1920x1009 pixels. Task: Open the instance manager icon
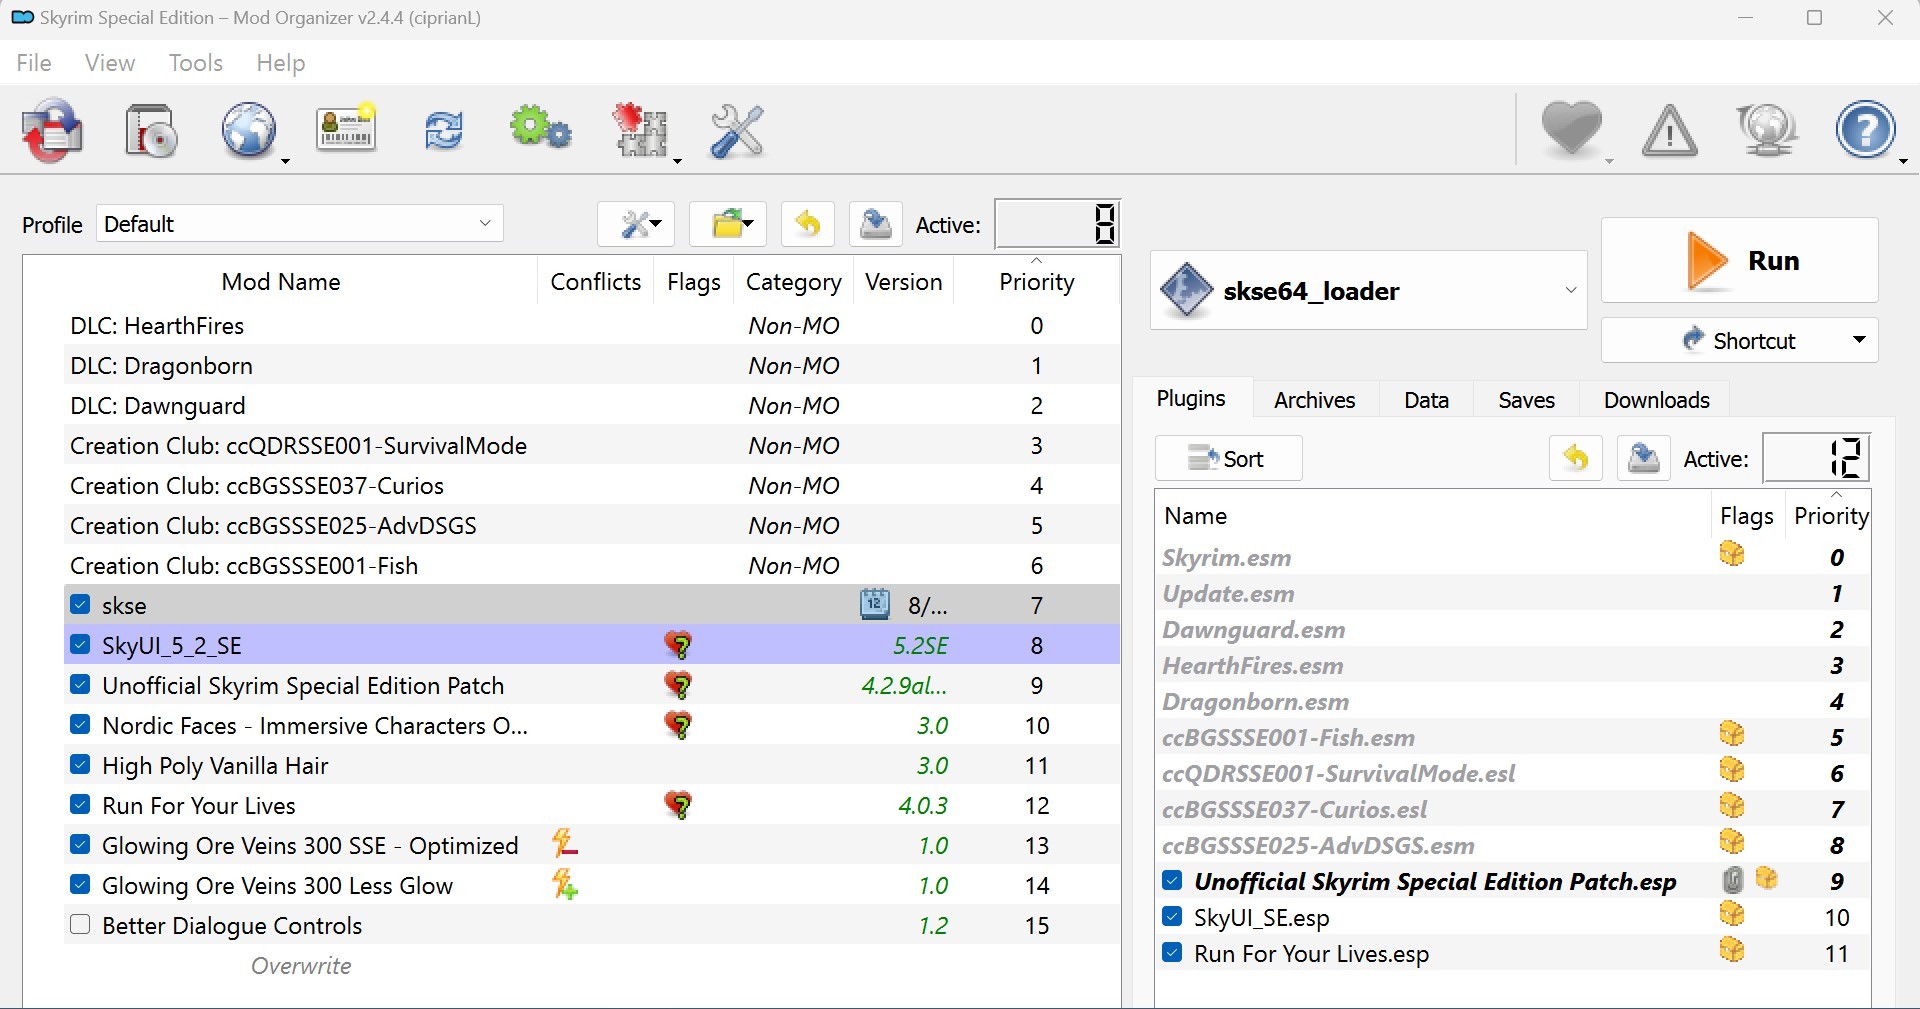coord(52,130)
